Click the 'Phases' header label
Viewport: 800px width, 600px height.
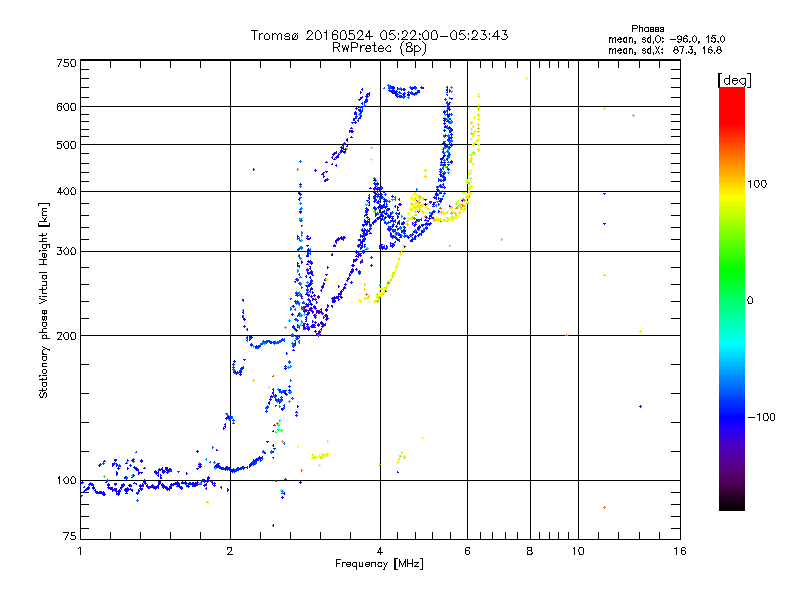click(x=647, y=29)
